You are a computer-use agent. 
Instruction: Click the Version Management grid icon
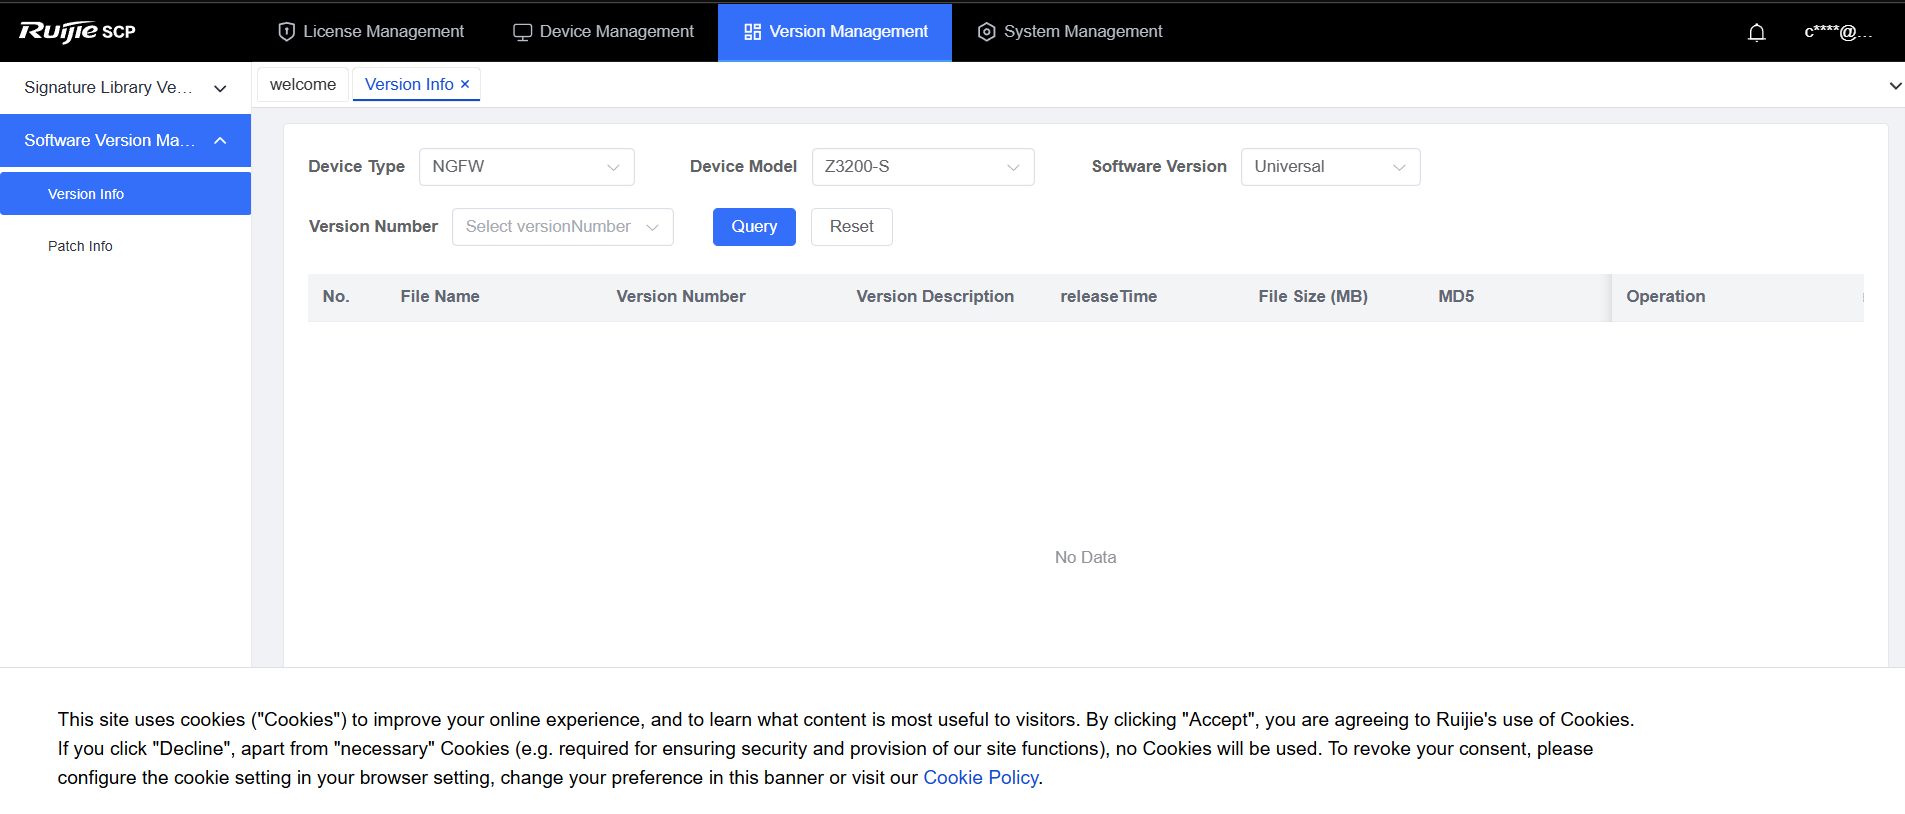click(752, 32)
